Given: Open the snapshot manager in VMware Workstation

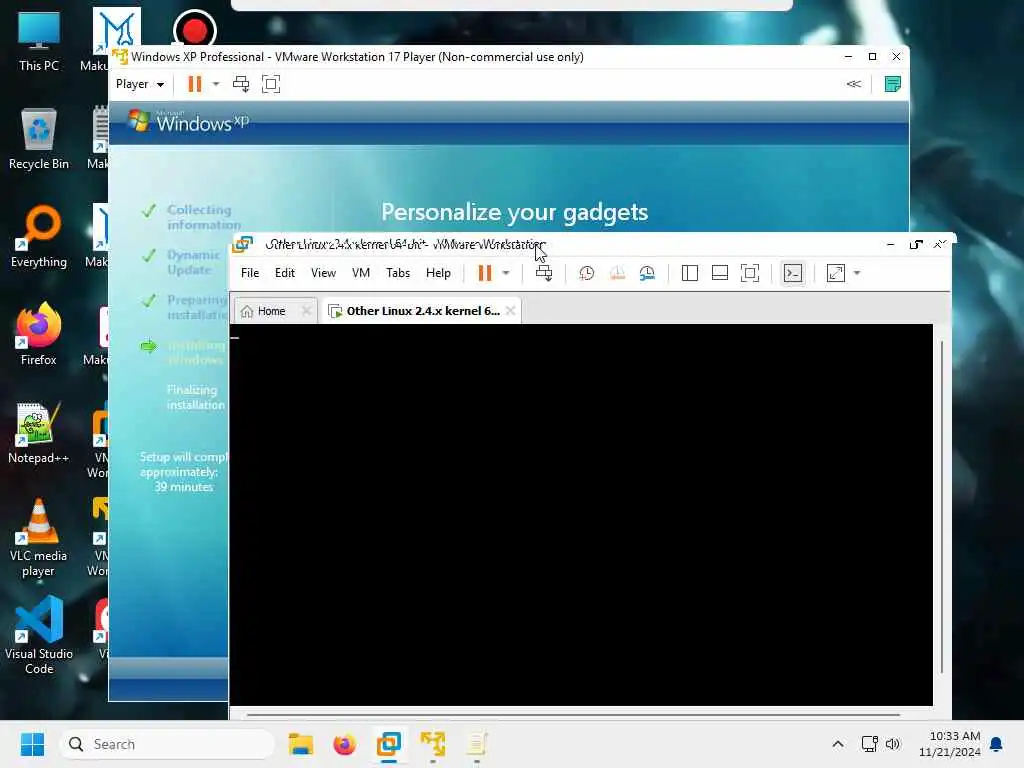Looking at the screenshot, I should click(x=647, y=273).
